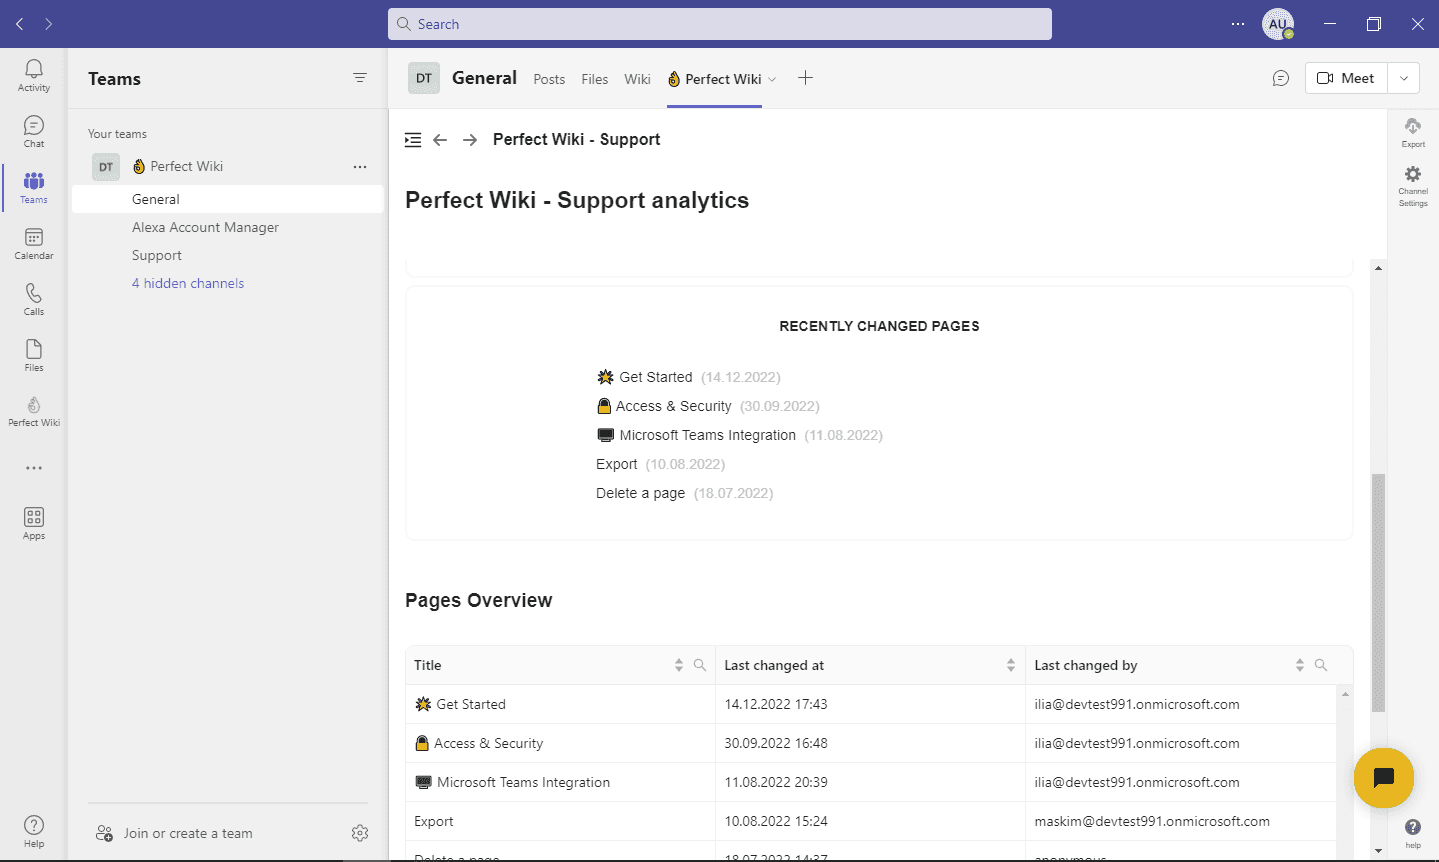Show the 4 hidden channels
The image size is (1439, 862).
(x=188, y=283)
